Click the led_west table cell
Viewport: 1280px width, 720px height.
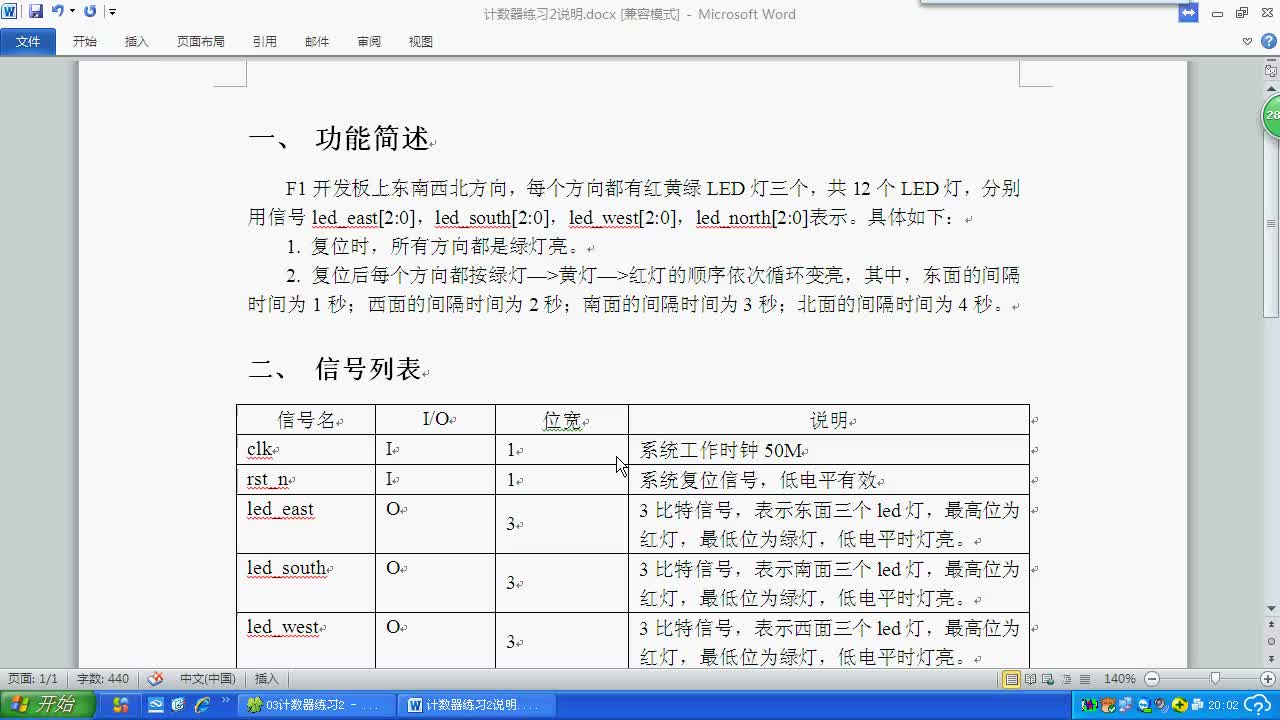306,640
